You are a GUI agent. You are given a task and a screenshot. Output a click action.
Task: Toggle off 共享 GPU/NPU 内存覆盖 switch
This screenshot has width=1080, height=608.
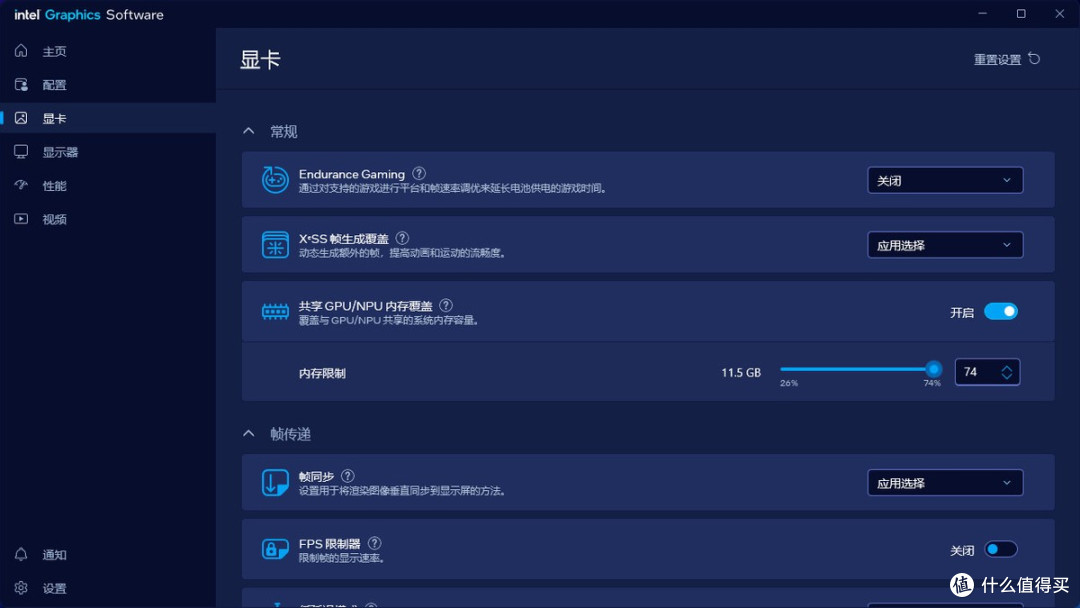(1000, 312)
